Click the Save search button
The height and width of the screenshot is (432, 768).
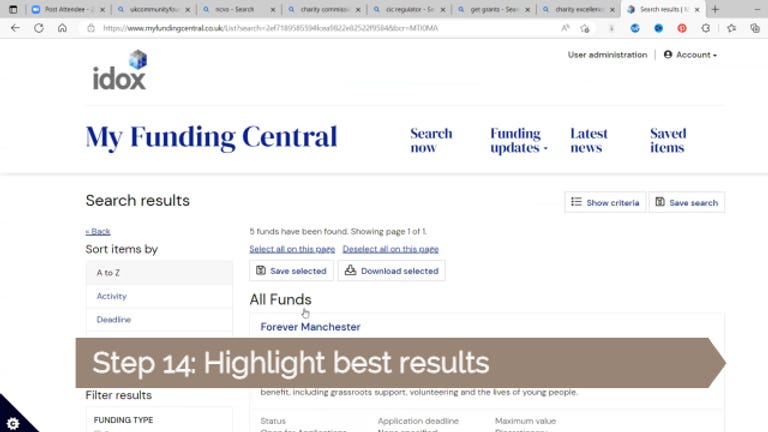click(x=687, y=202)
